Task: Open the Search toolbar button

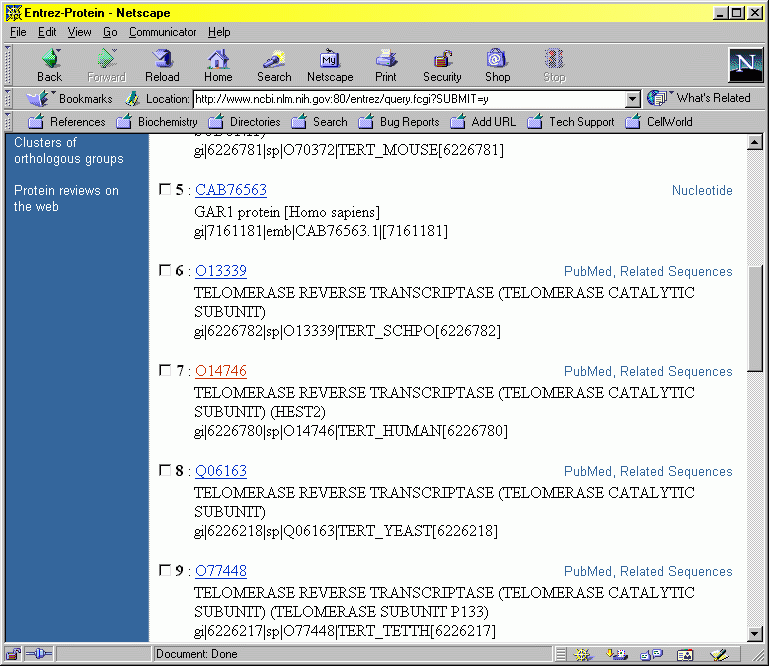Action: [274, 66]
